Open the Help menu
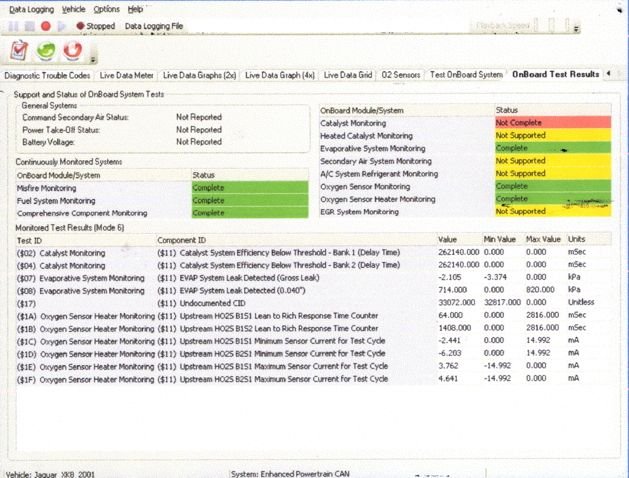 click(136, 8)
